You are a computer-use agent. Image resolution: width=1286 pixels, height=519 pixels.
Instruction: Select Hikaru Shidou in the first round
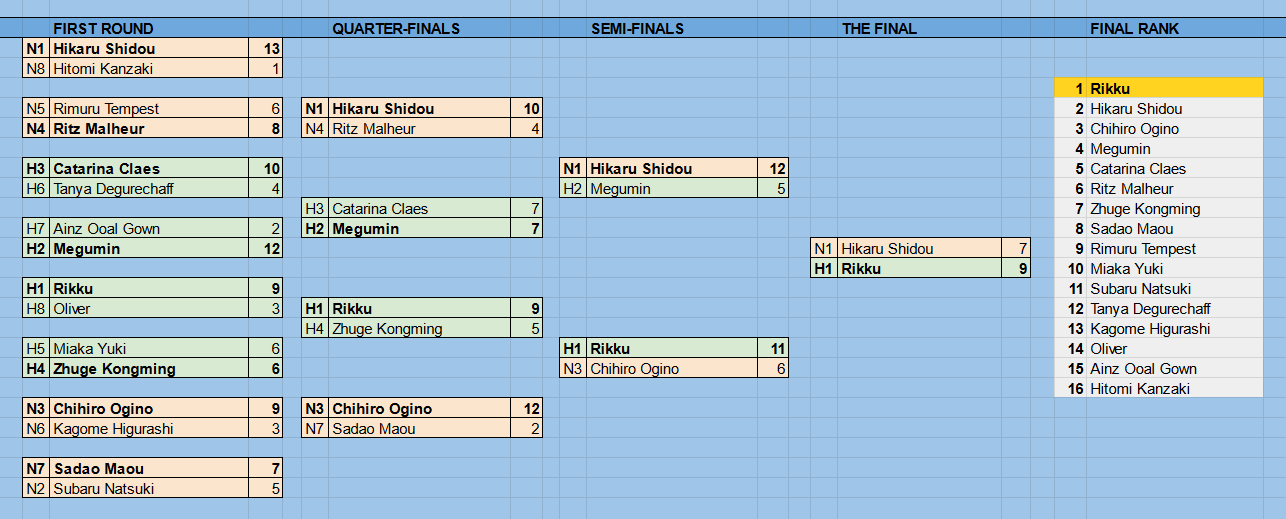click(150, 48)
